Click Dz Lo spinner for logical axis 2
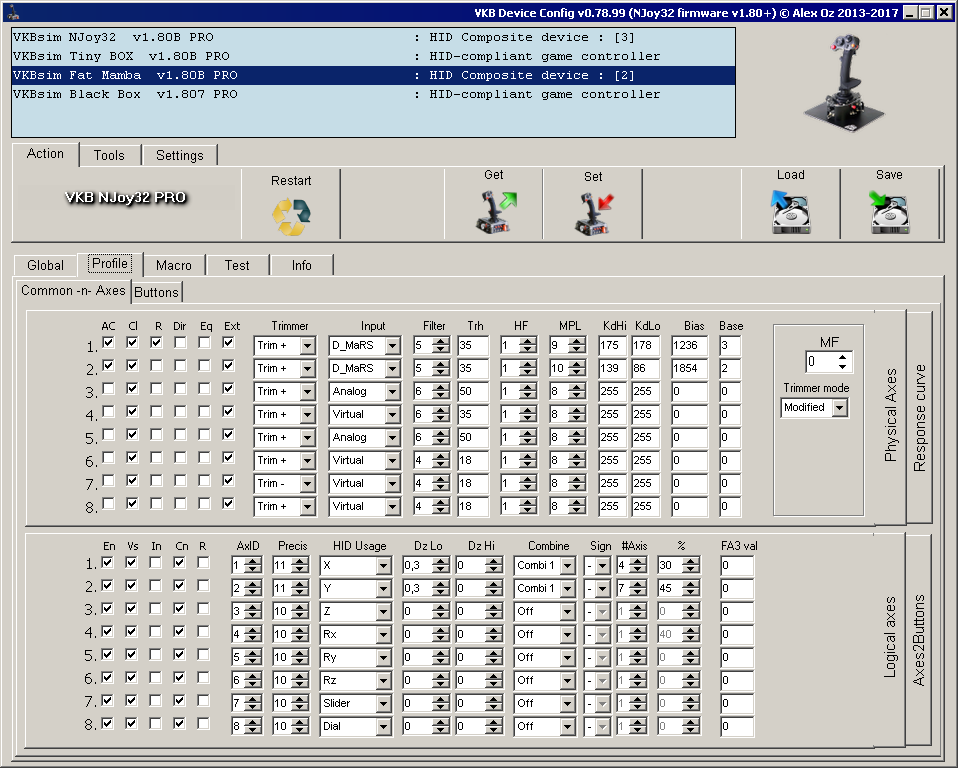 point(441,588)
